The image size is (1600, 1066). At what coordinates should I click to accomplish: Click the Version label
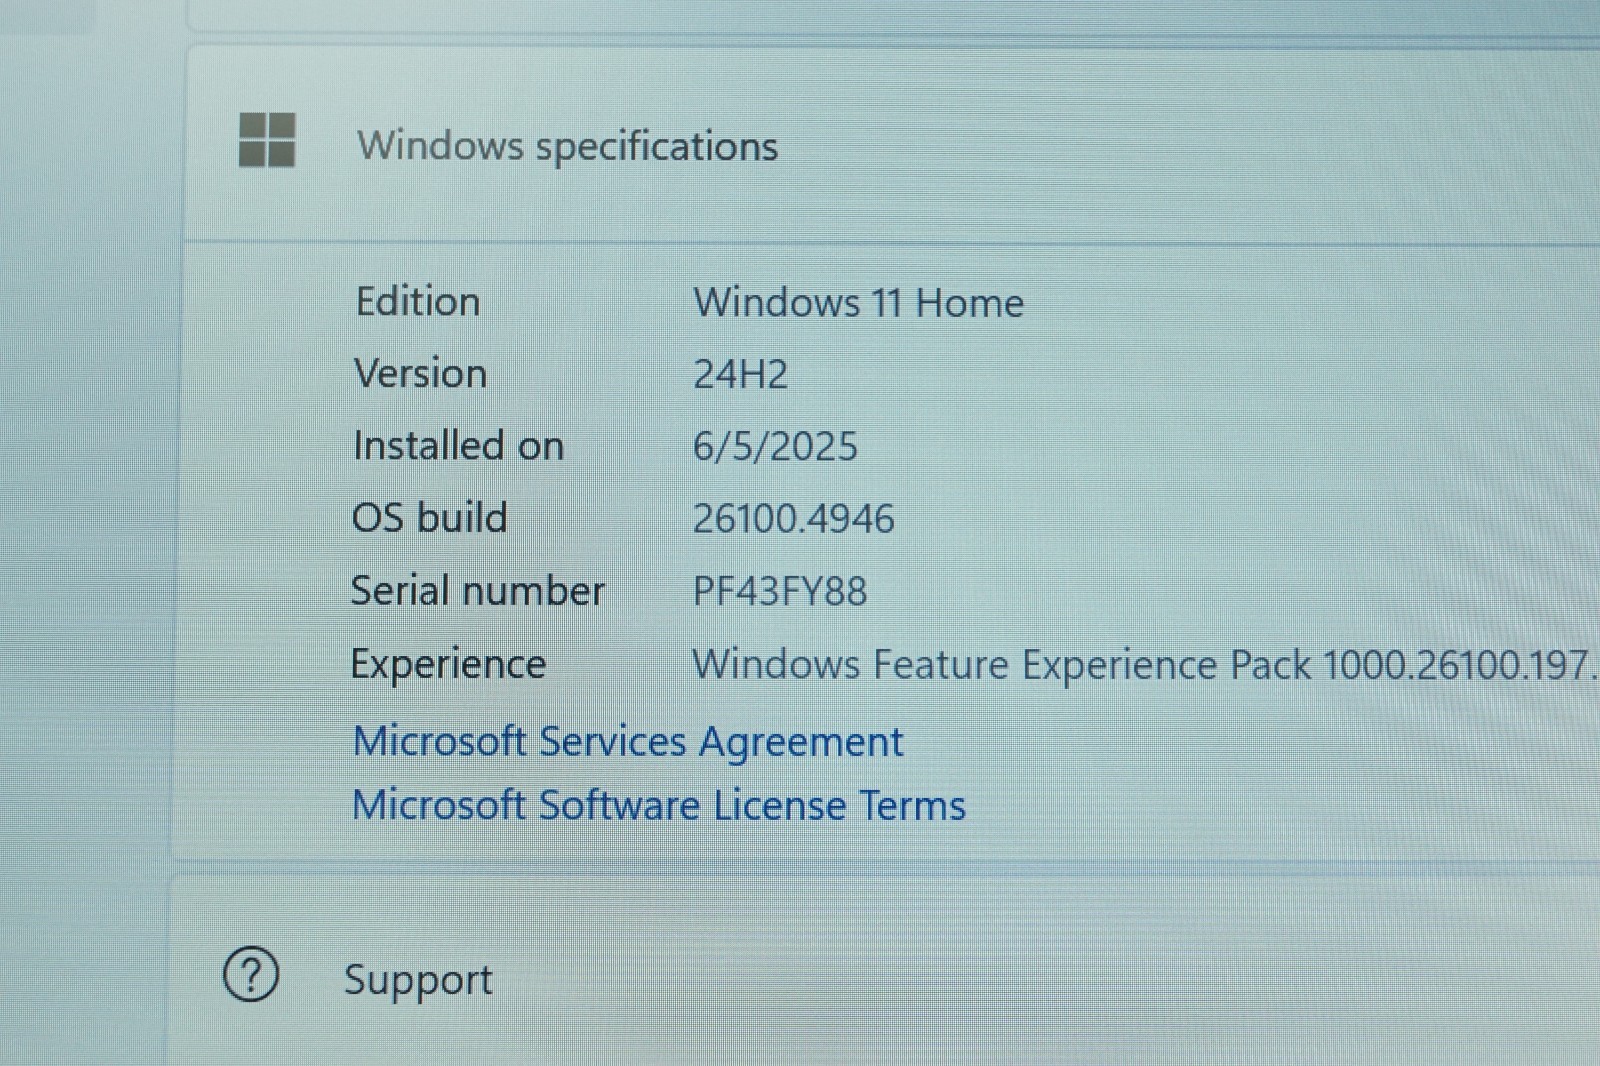pos(421,373)
